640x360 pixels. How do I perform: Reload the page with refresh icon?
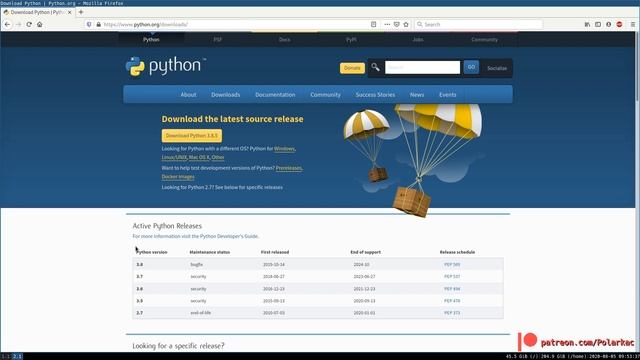pyautogui.click(x=29, y=24)
